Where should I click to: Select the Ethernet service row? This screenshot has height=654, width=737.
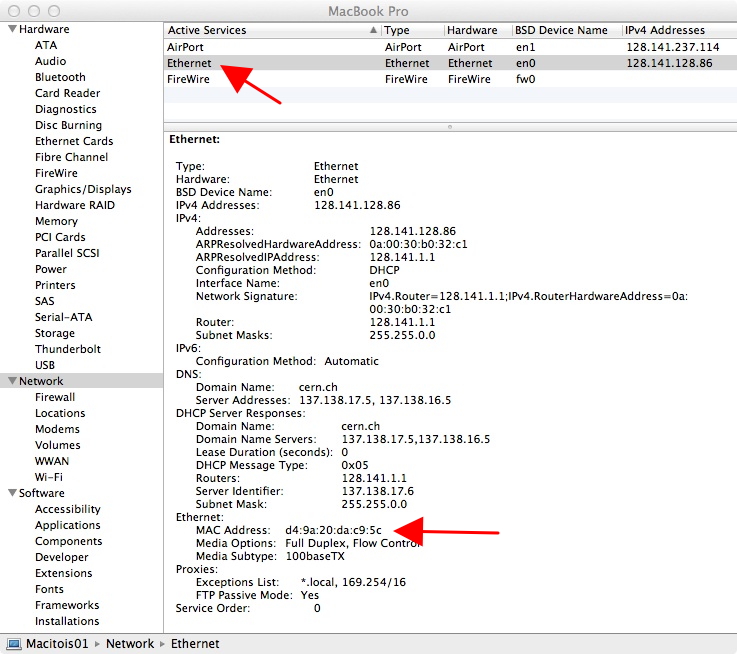450,63
